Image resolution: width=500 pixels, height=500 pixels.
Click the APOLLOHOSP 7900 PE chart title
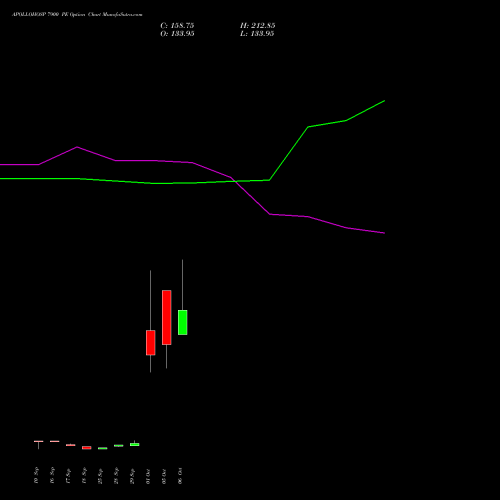77,15
